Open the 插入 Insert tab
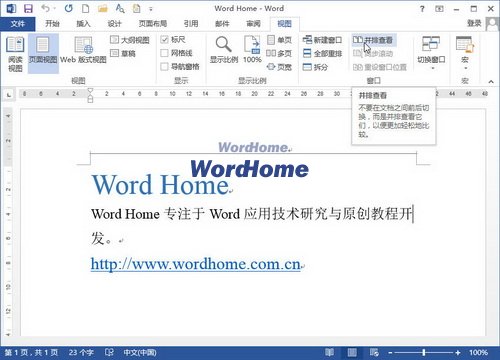 coord(83,24)
